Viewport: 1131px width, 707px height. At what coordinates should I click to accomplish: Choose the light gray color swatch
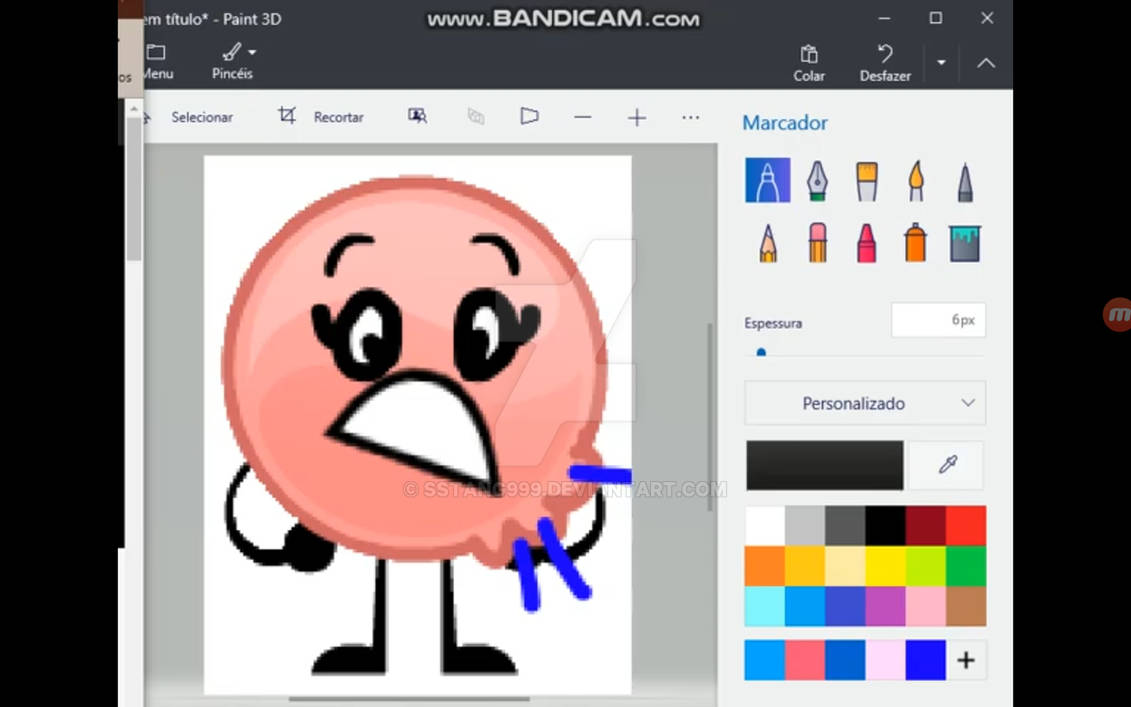click(x=805, y=525)
